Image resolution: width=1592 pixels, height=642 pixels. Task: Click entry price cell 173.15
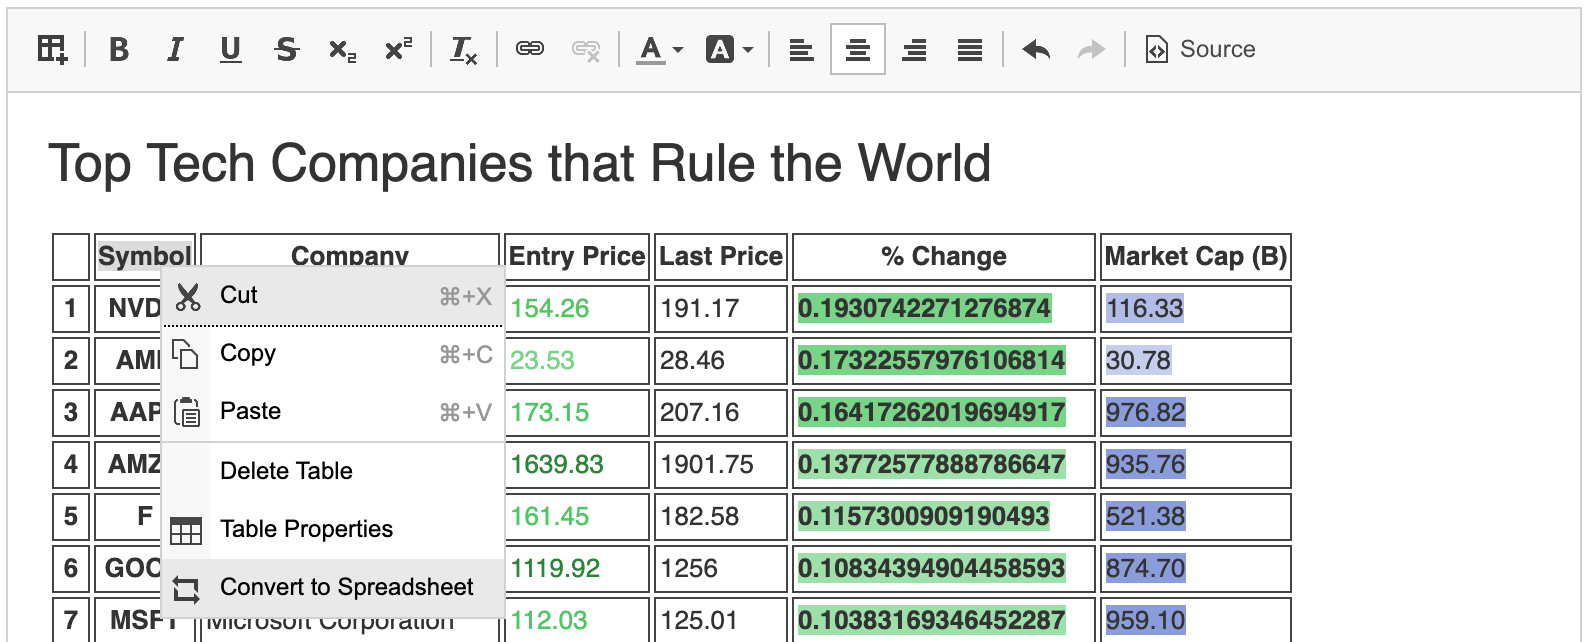(577, 413)
